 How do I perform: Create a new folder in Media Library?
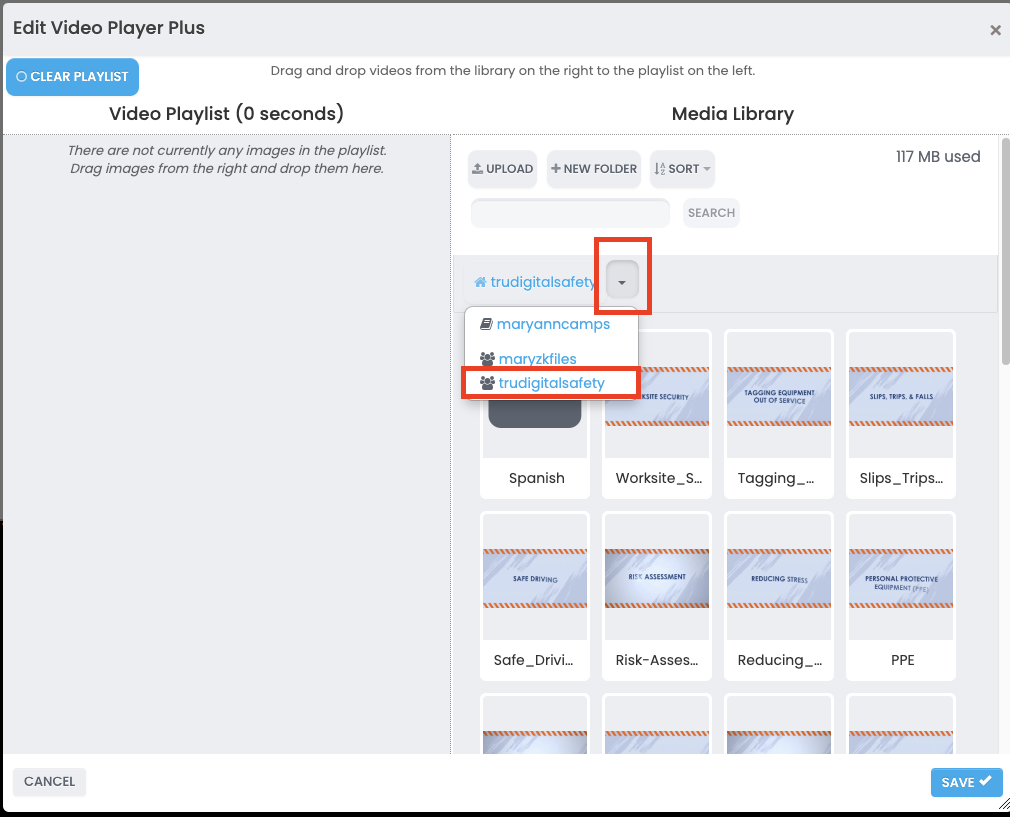coord(594,169)
